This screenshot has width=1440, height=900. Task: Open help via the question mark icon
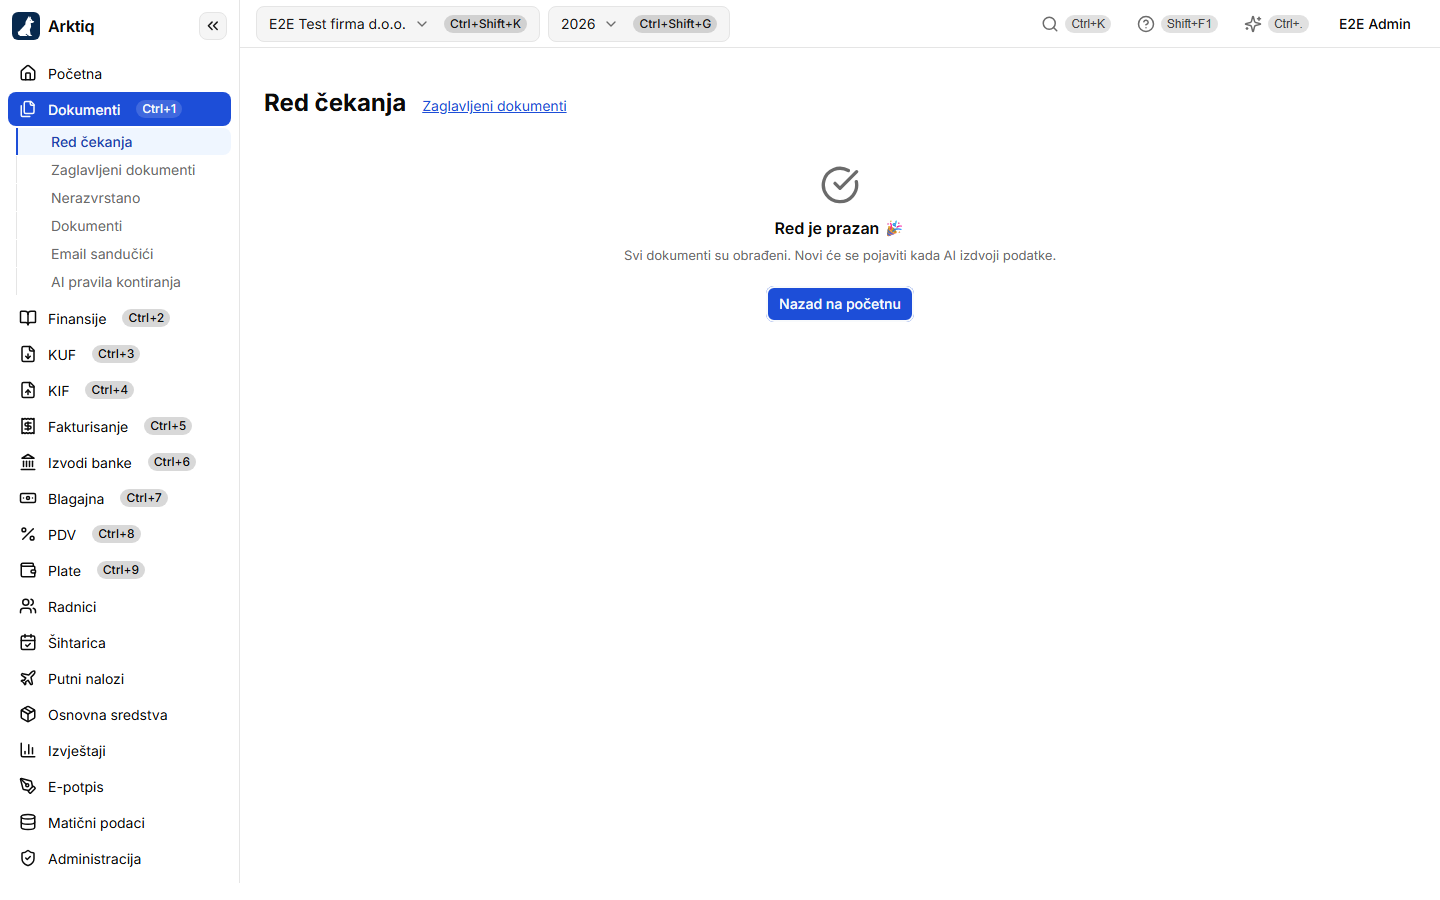click(x=1146, y=24)
